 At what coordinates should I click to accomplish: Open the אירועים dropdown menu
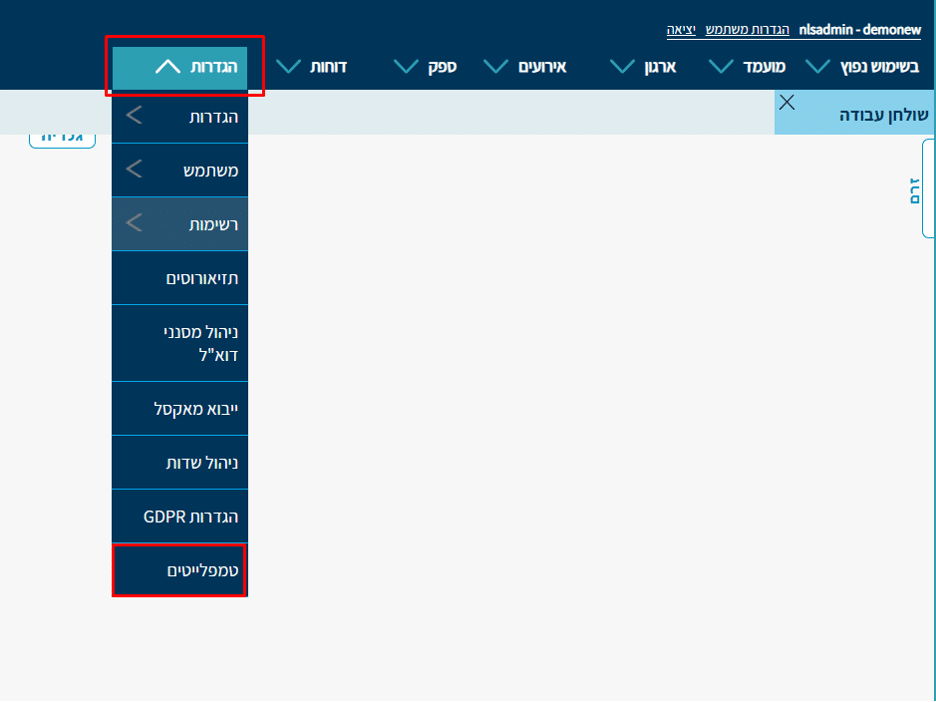pos(526,67)
